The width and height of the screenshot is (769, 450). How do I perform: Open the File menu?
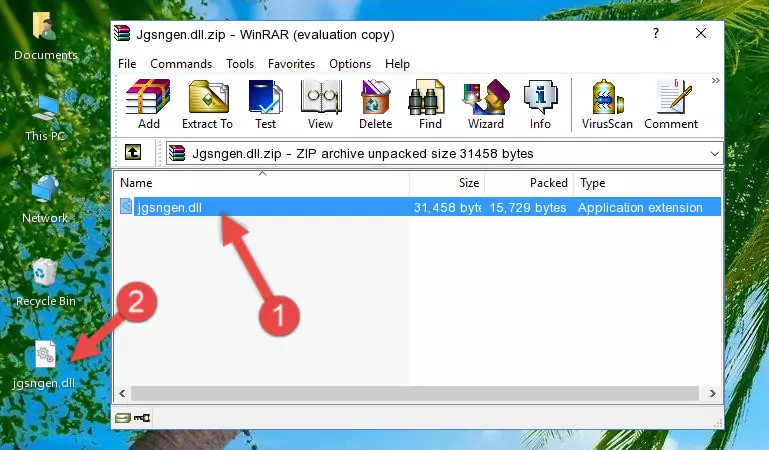(127, 64)
